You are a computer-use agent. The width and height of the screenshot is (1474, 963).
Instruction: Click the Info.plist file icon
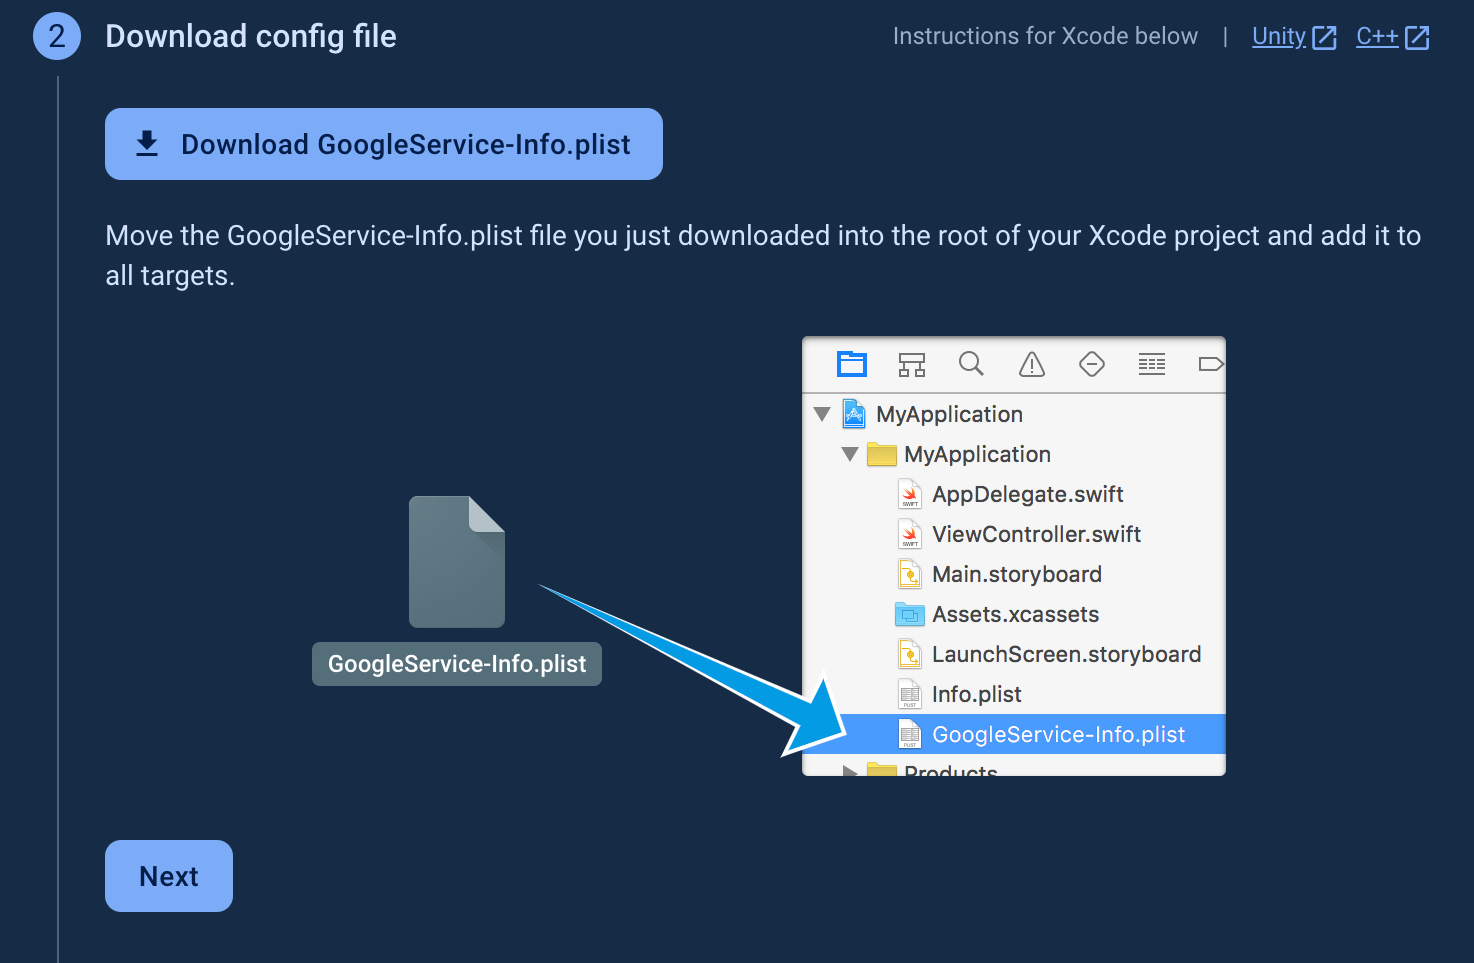(x=910, y=694)
